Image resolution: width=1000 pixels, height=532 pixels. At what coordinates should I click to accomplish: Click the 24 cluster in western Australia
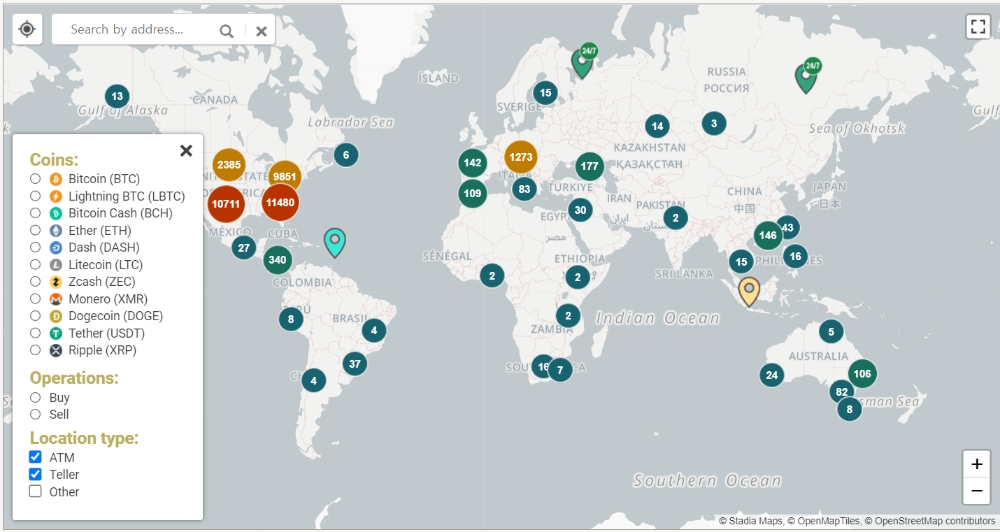click(x=772, y=375)
